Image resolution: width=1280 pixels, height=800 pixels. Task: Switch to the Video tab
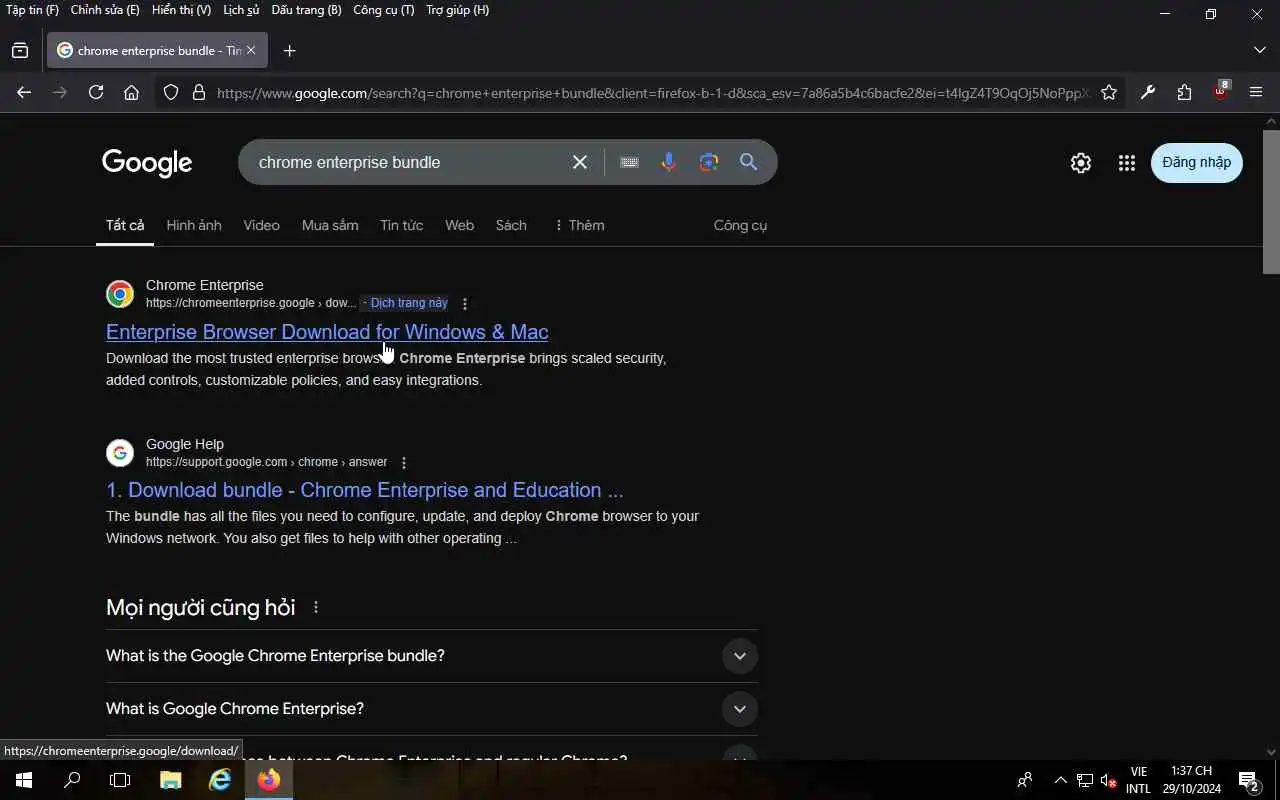tap(261, 225)
